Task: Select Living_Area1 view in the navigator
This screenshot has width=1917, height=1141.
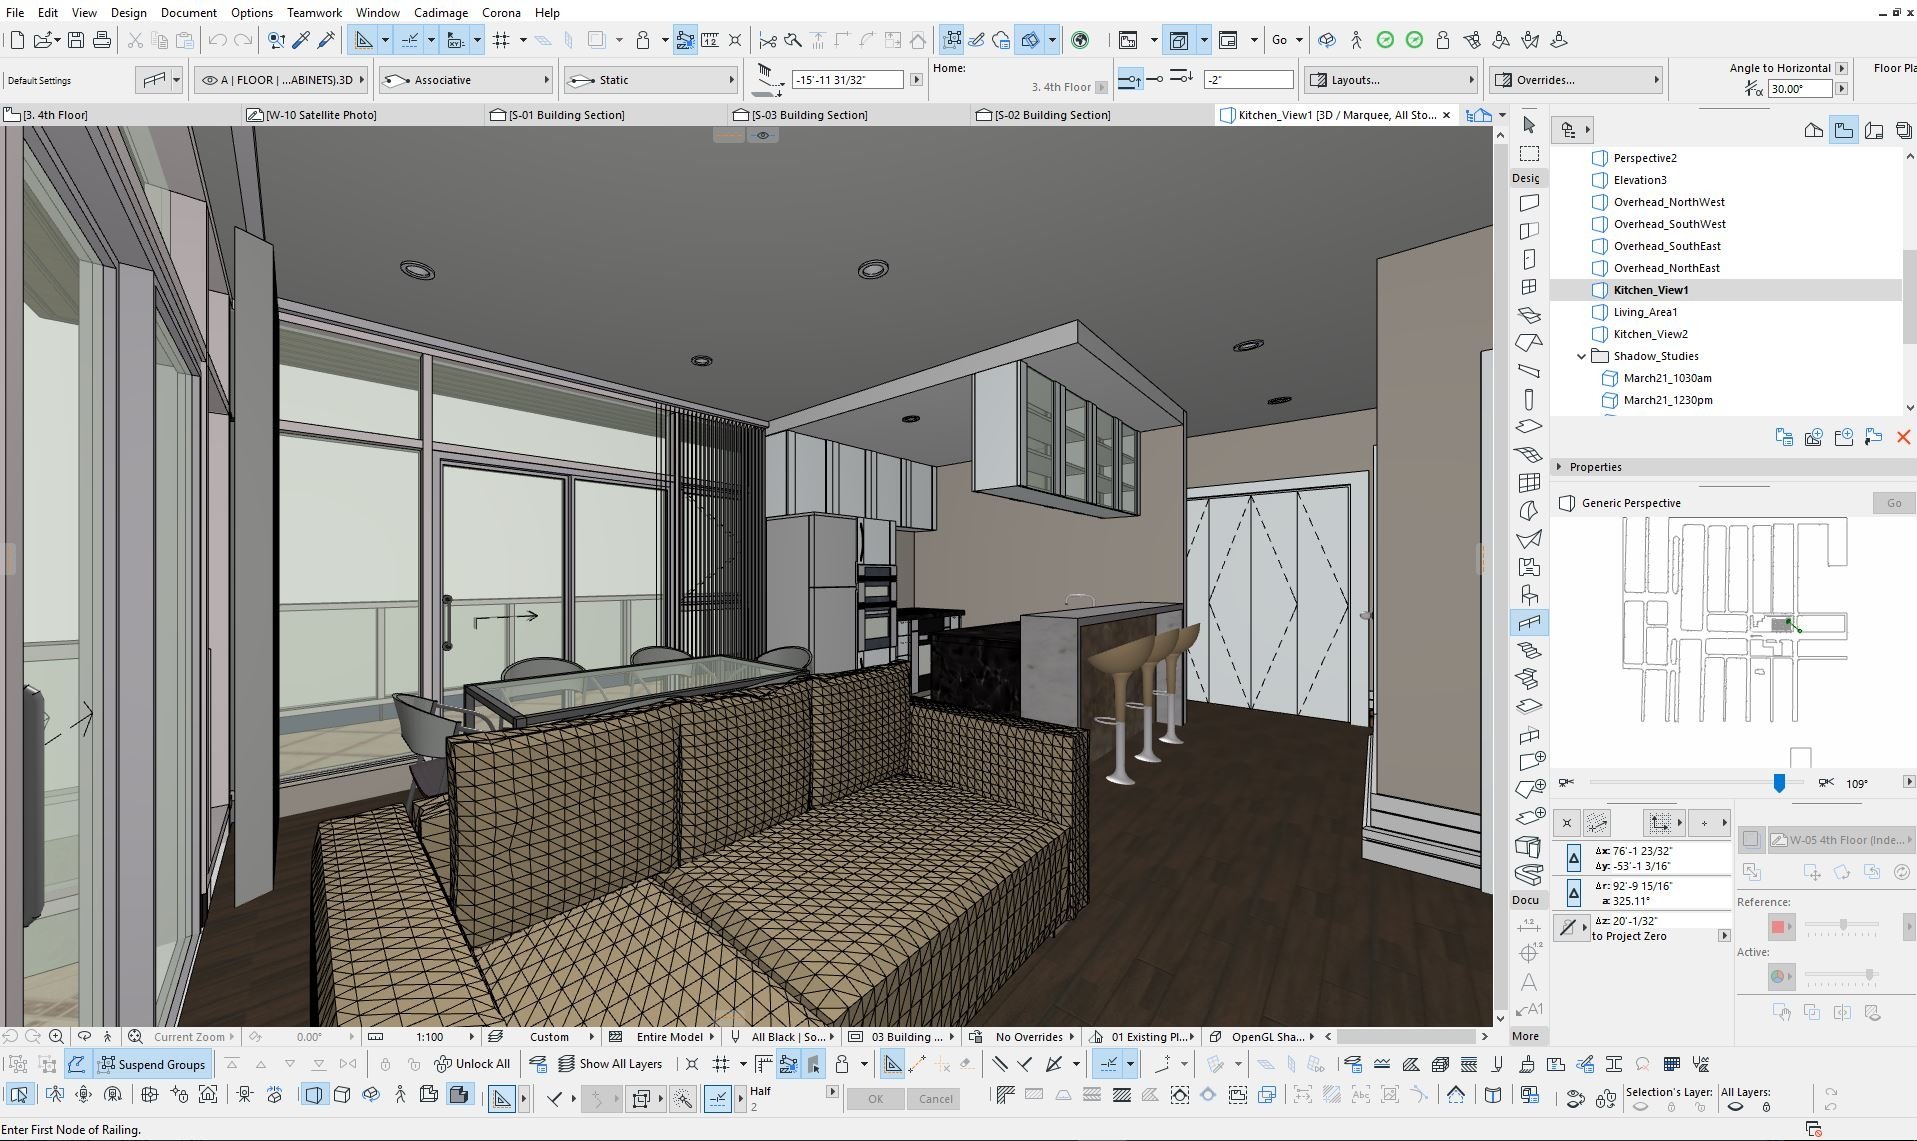Action: pyautogui.click(x=1645, y=312)
